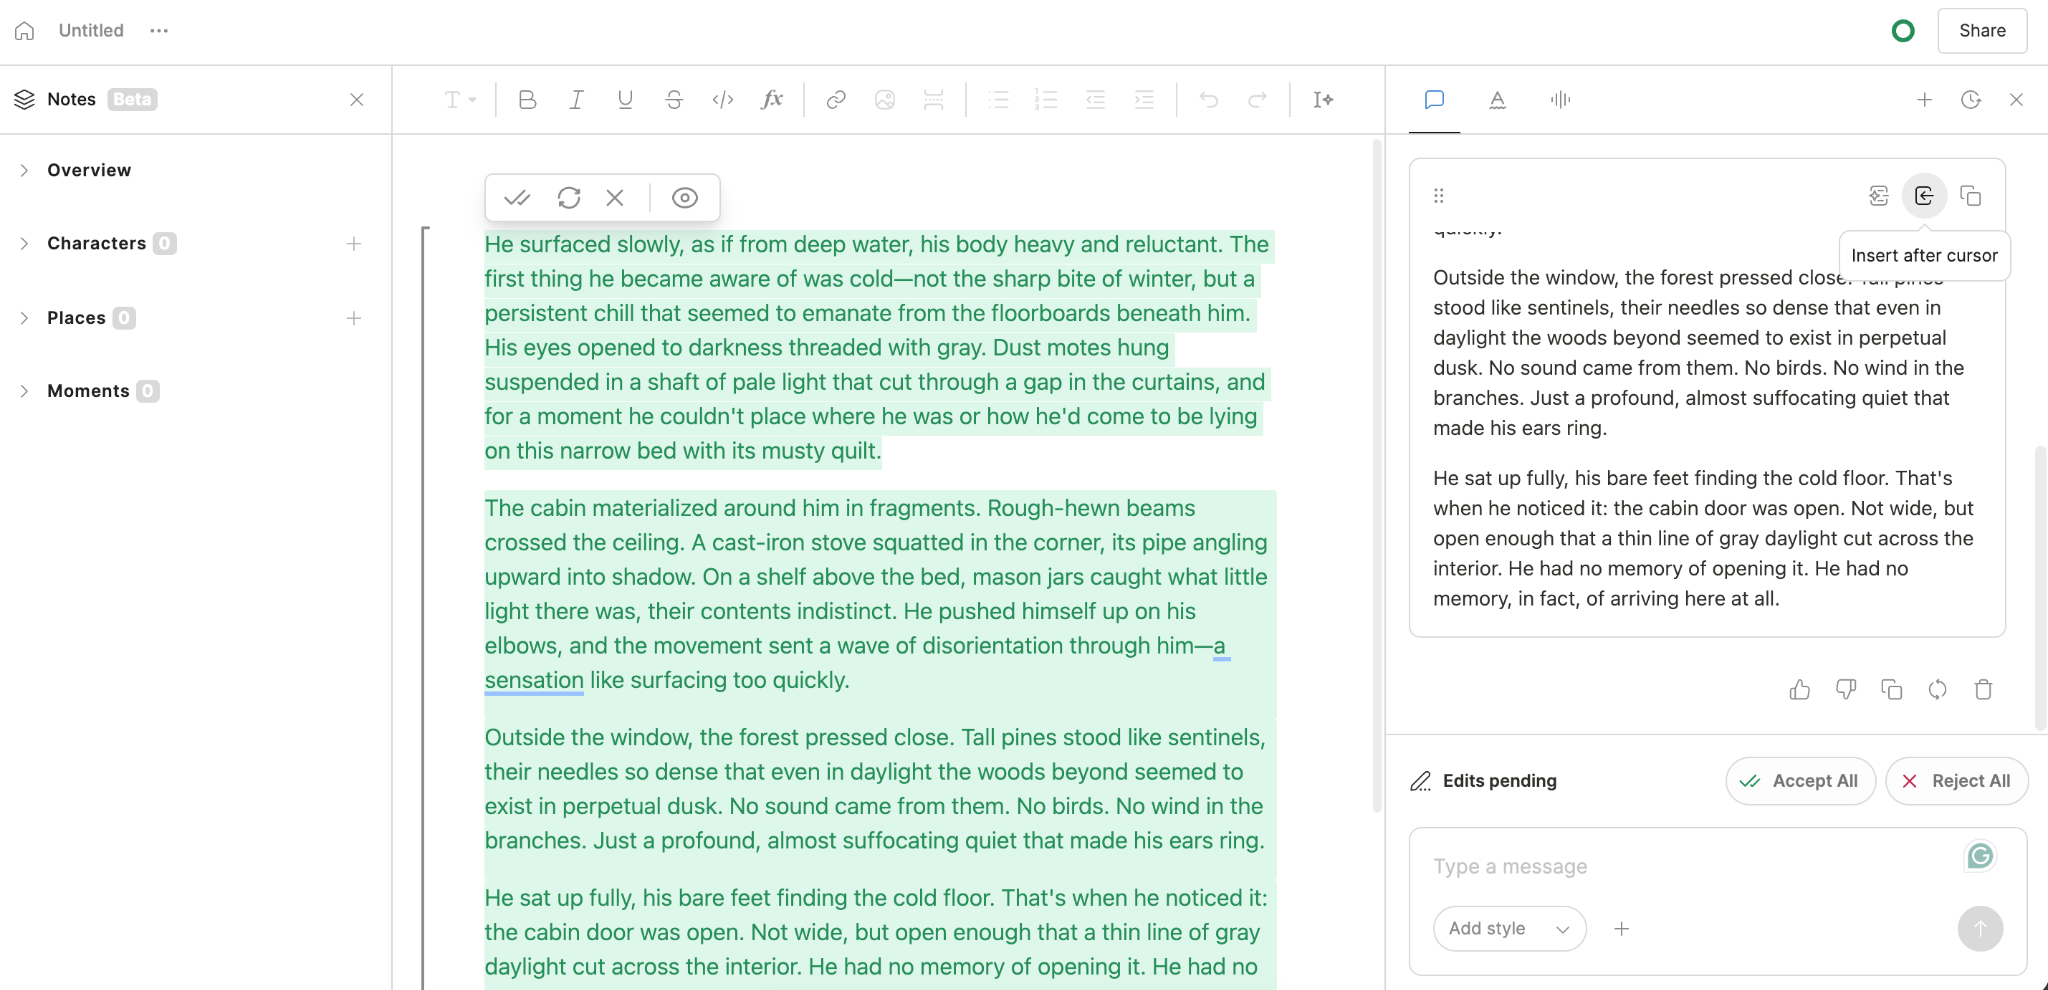Switch to the text check tab

(x=1497, y=100)
